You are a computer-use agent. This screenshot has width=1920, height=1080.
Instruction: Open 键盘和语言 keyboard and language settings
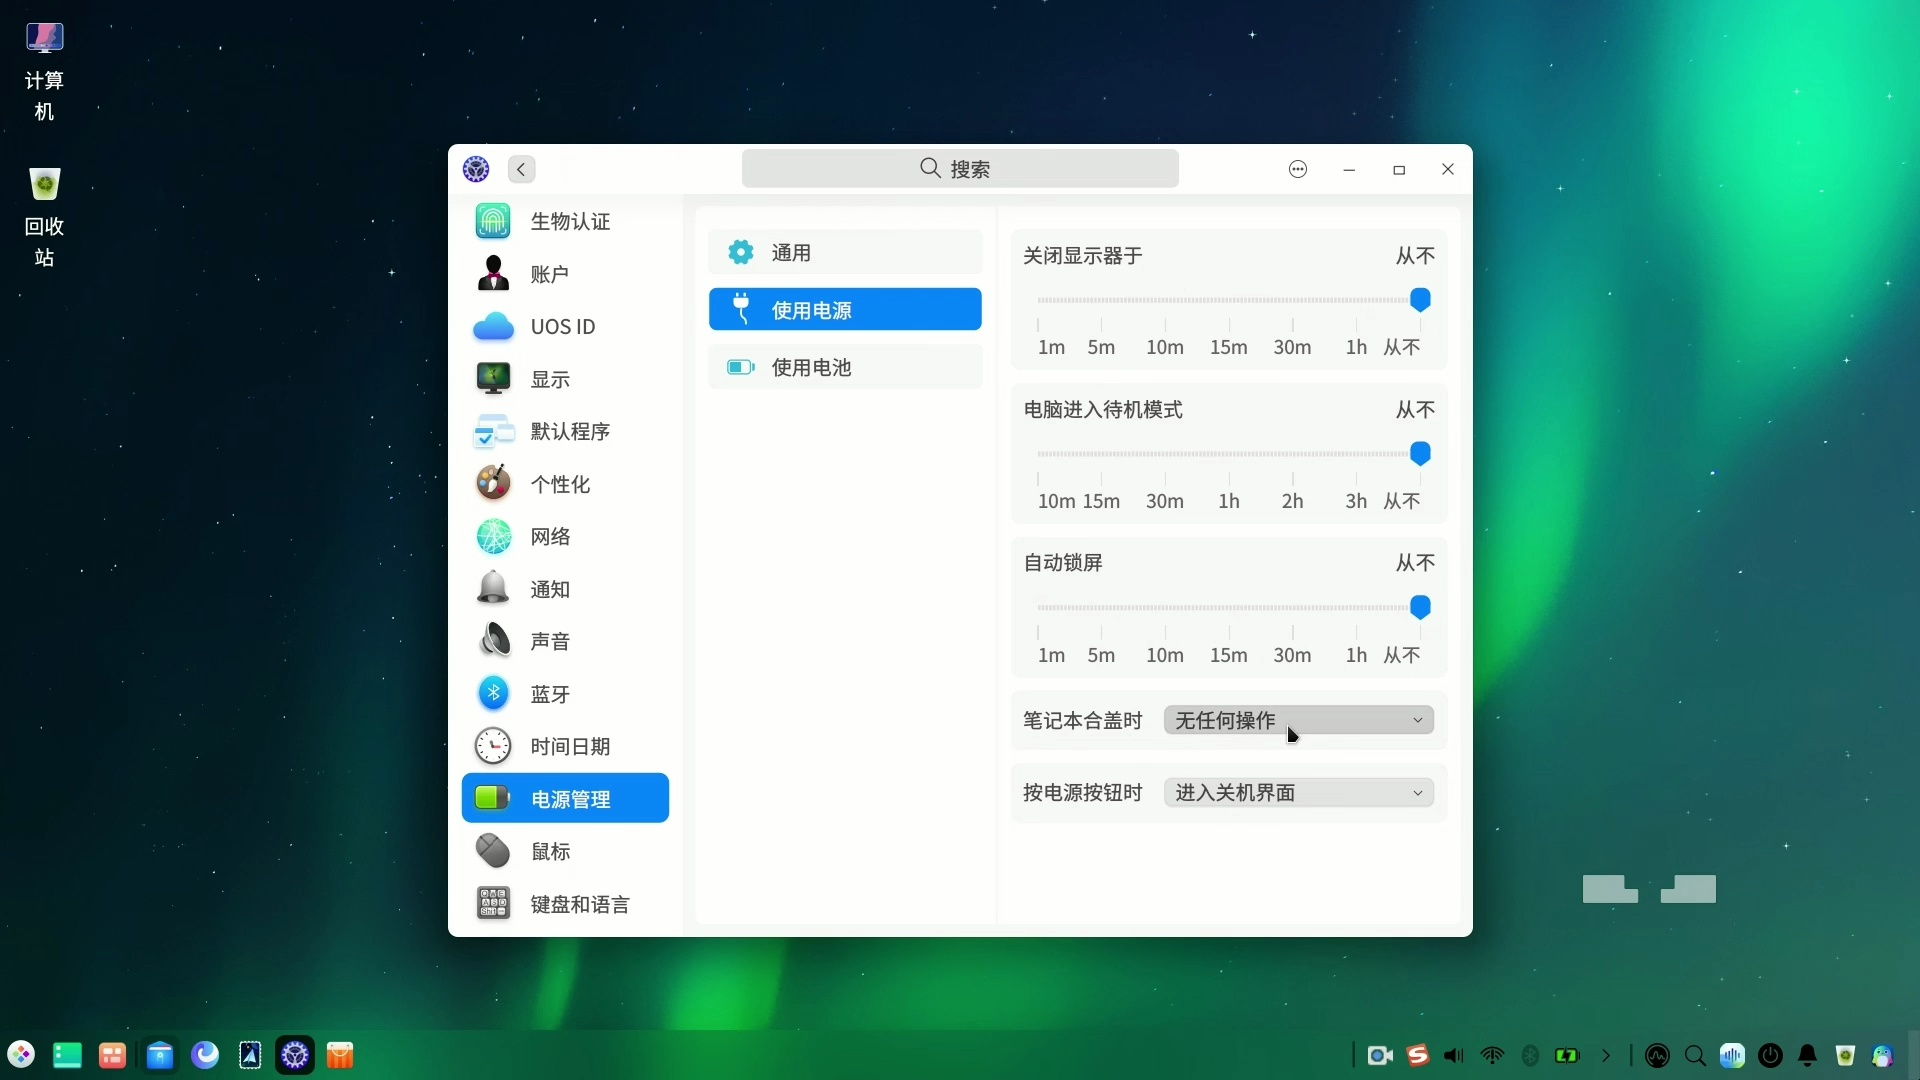pyautogui.click(x=565, y=904)
